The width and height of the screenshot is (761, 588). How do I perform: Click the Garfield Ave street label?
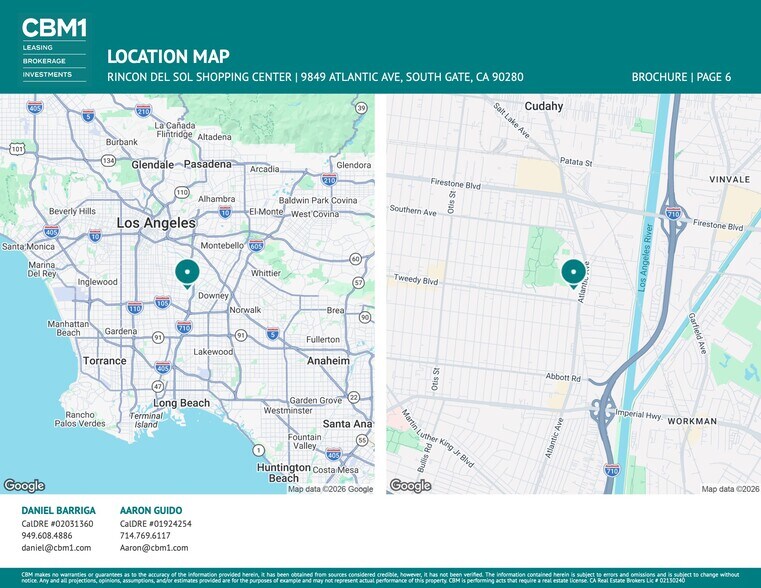point(697,333)
